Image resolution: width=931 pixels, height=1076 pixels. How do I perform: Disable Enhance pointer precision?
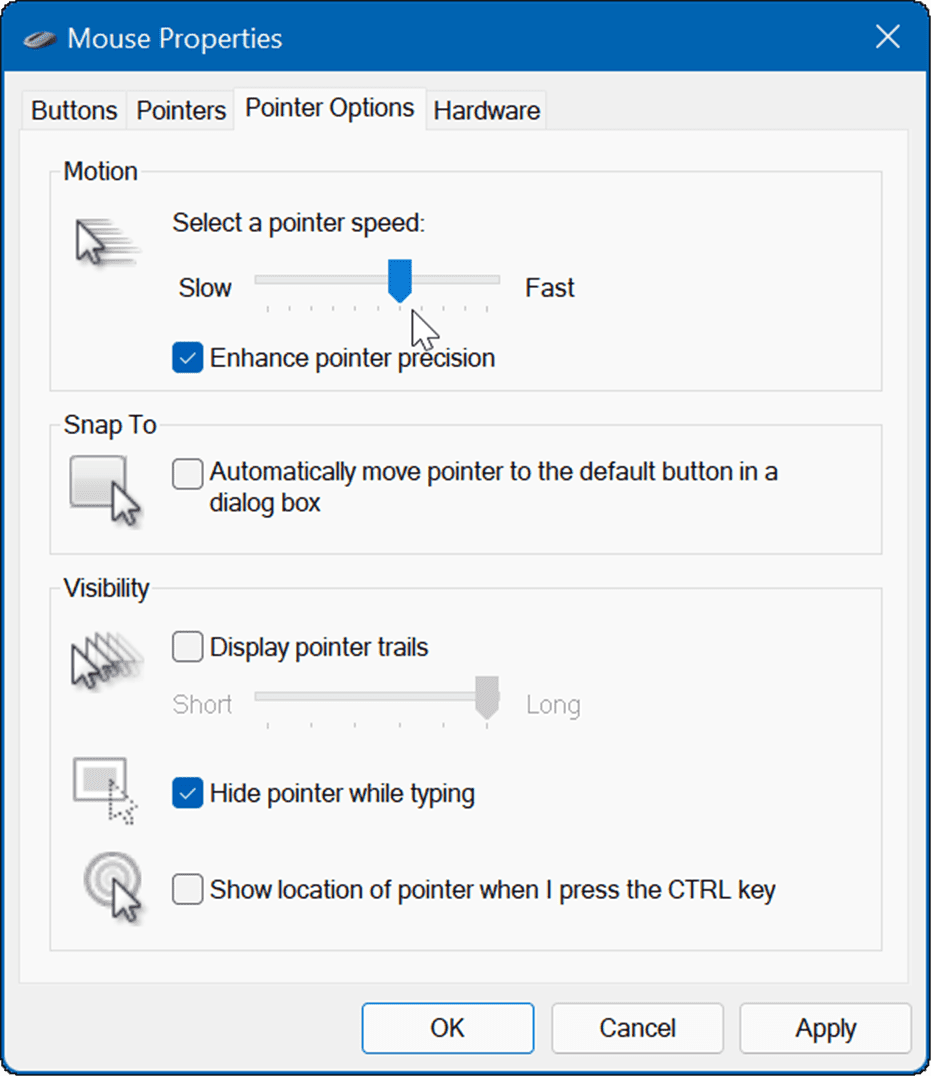186,357
